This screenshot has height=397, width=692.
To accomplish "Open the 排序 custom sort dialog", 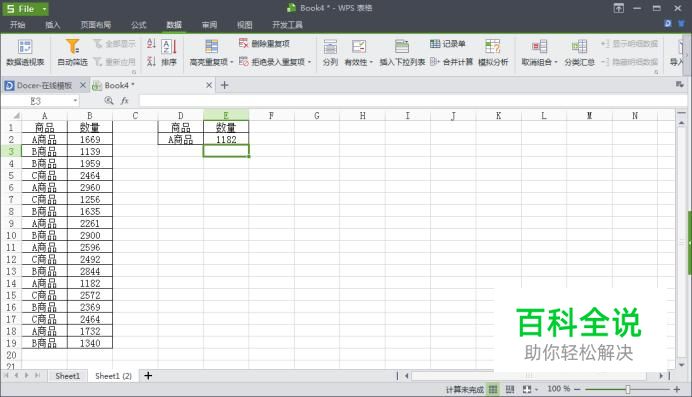I will pyautogui.click(x=169, y=52).
